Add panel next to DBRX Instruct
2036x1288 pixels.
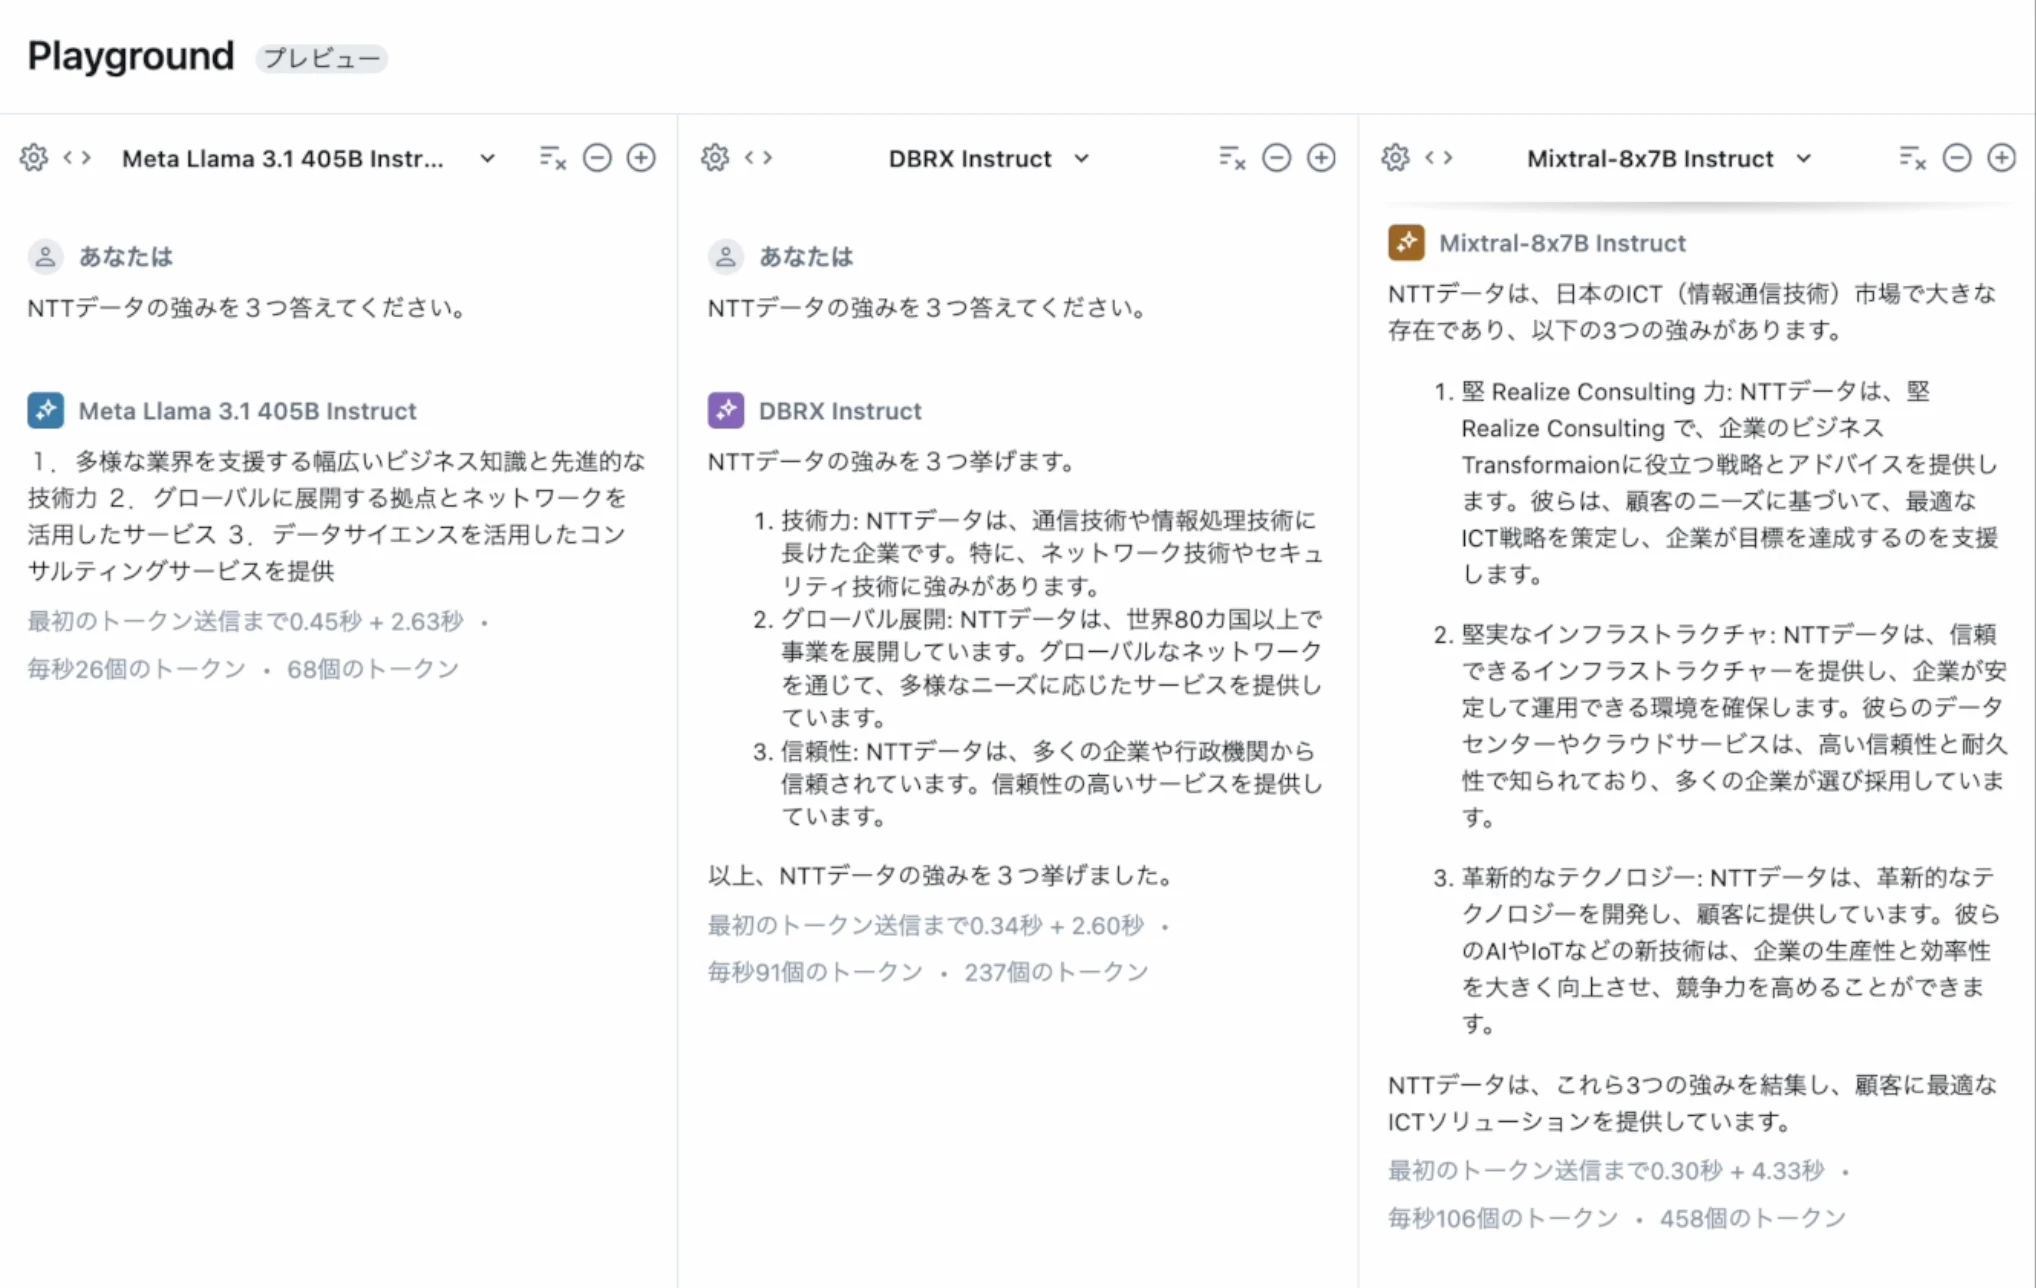coord(1321,158)
